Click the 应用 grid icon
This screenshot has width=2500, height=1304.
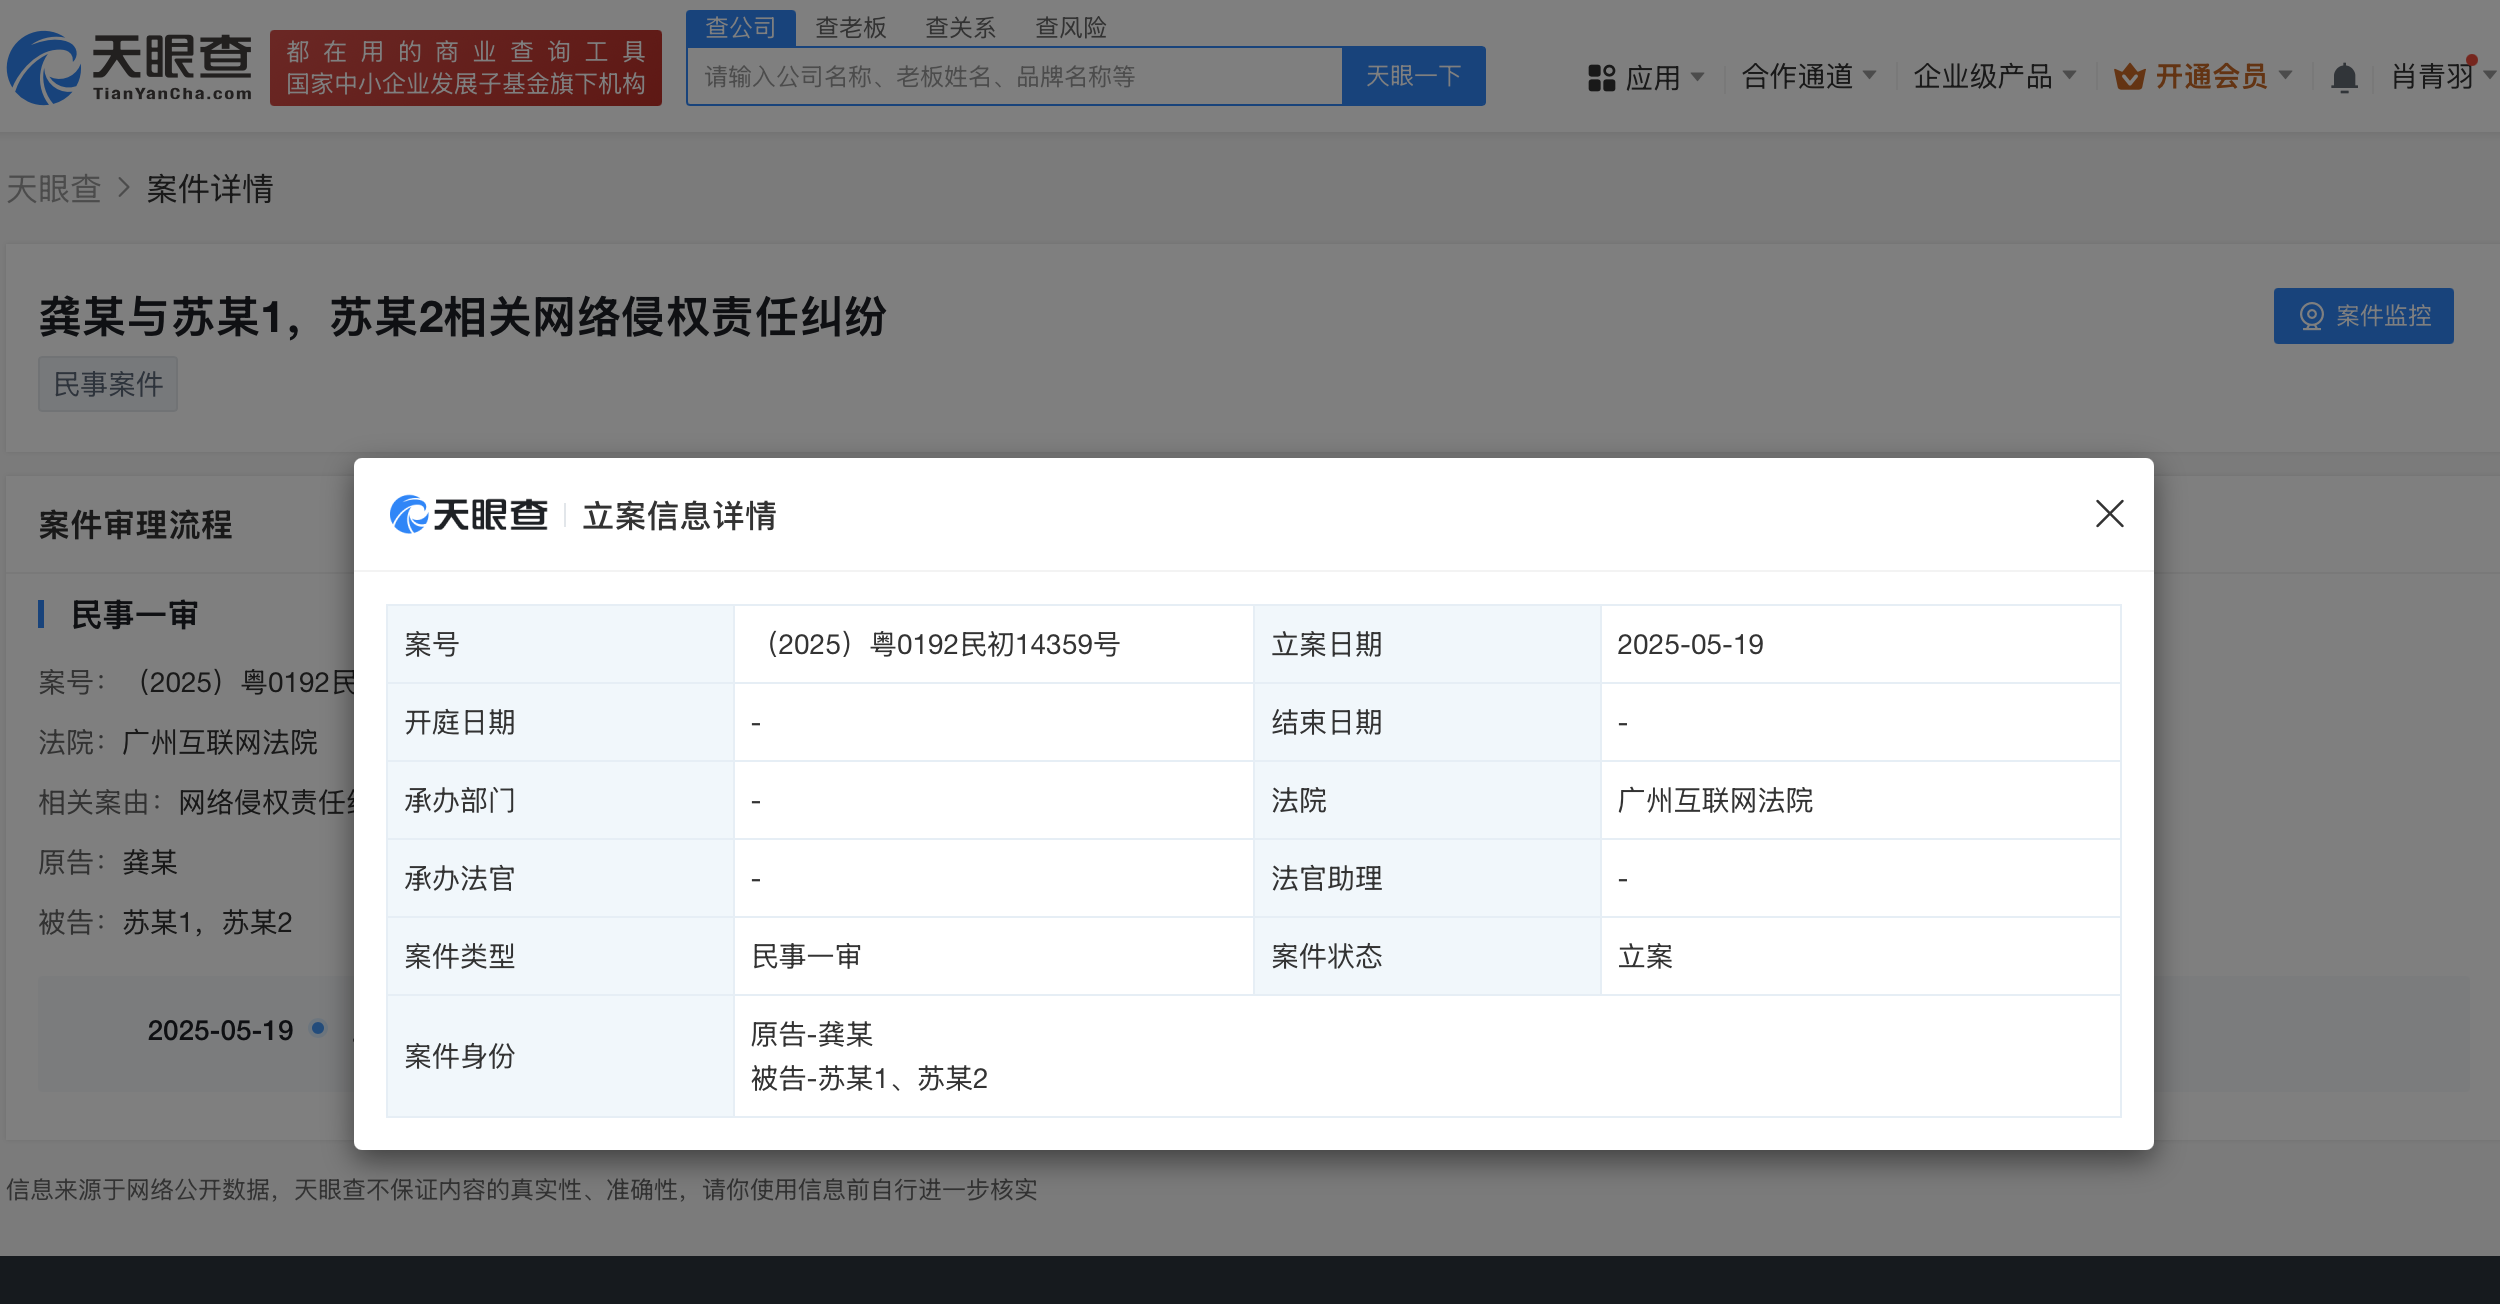[x=1601, y=77]
